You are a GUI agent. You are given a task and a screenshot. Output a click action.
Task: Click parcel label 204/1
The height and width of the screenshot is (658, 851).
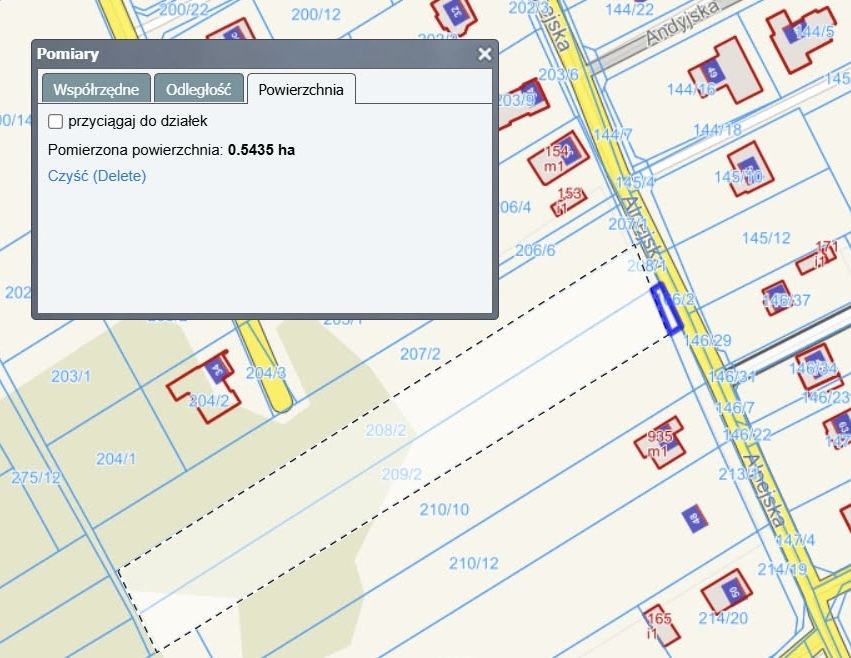point(116,459)
